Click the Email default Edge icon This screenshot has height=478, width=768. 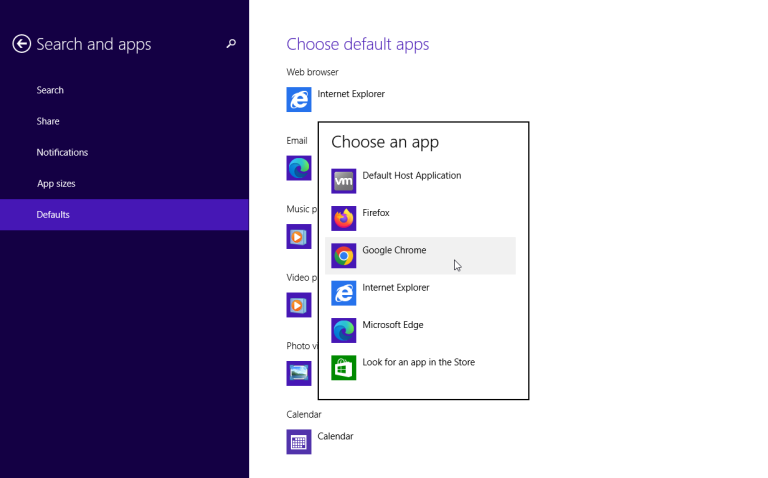click(x=299, y=168)
